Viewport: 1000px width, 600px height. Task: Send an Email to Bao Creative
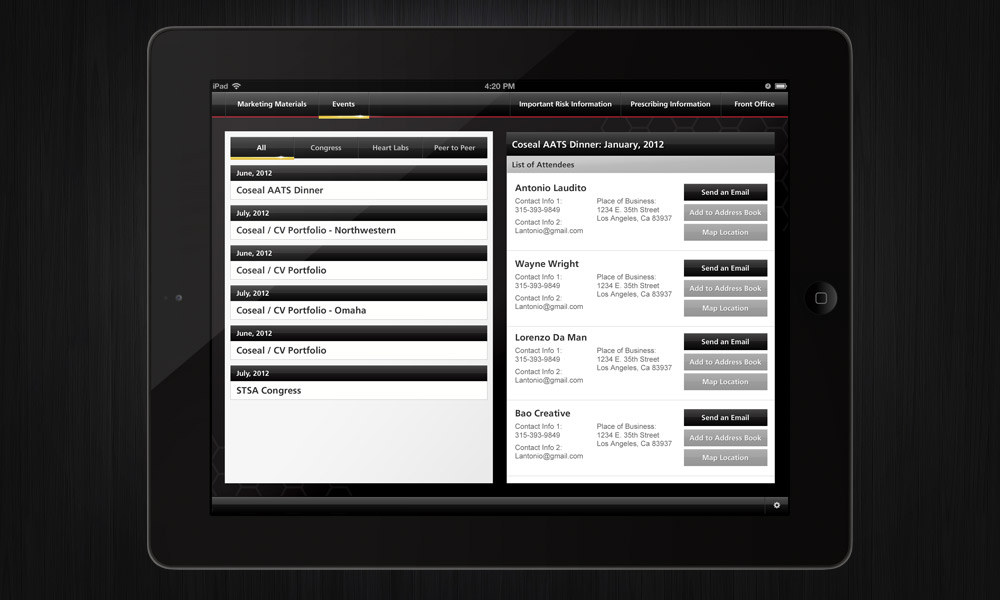725,418
